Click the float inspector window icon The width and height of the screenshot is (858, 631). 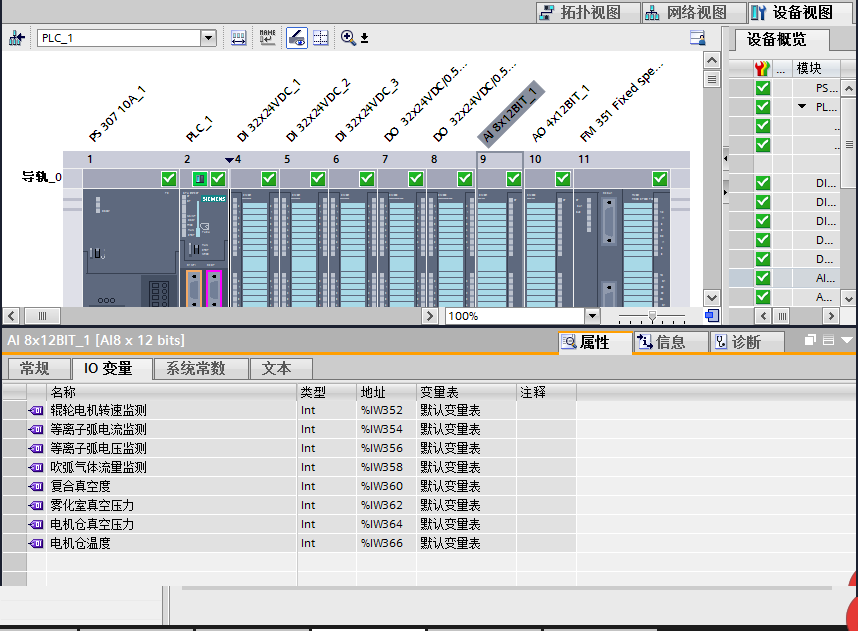tap(810, 340)
